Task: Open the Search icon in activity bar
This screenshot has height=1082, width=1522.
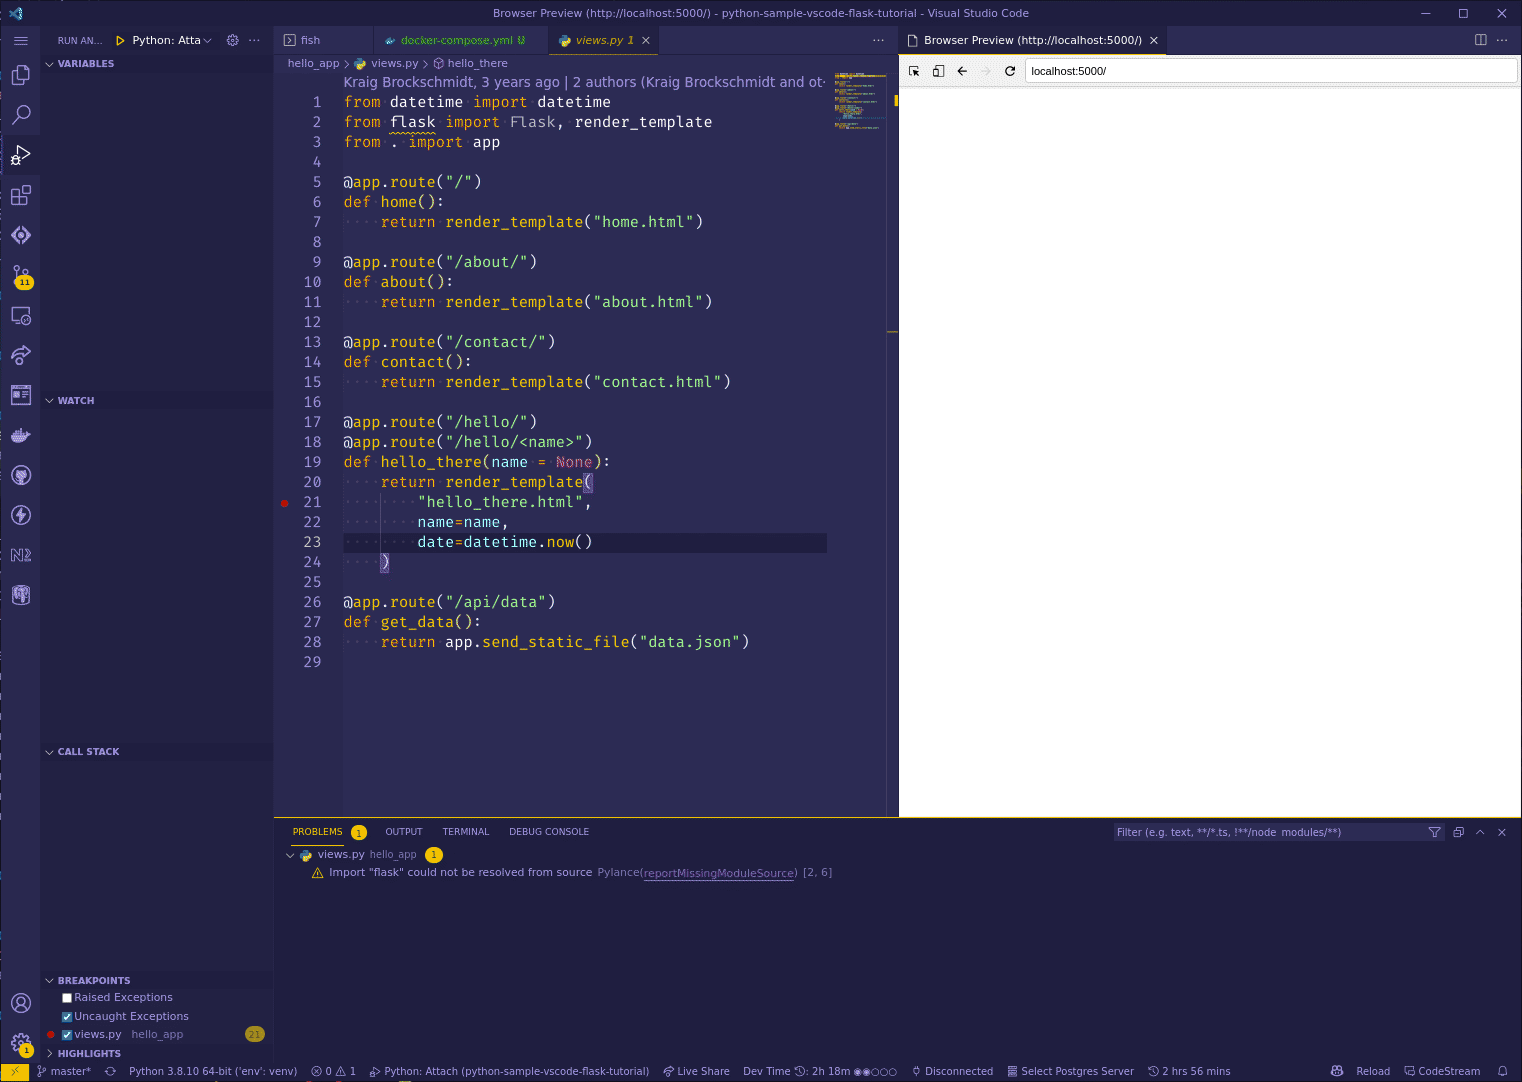Action: pos(21,115)
